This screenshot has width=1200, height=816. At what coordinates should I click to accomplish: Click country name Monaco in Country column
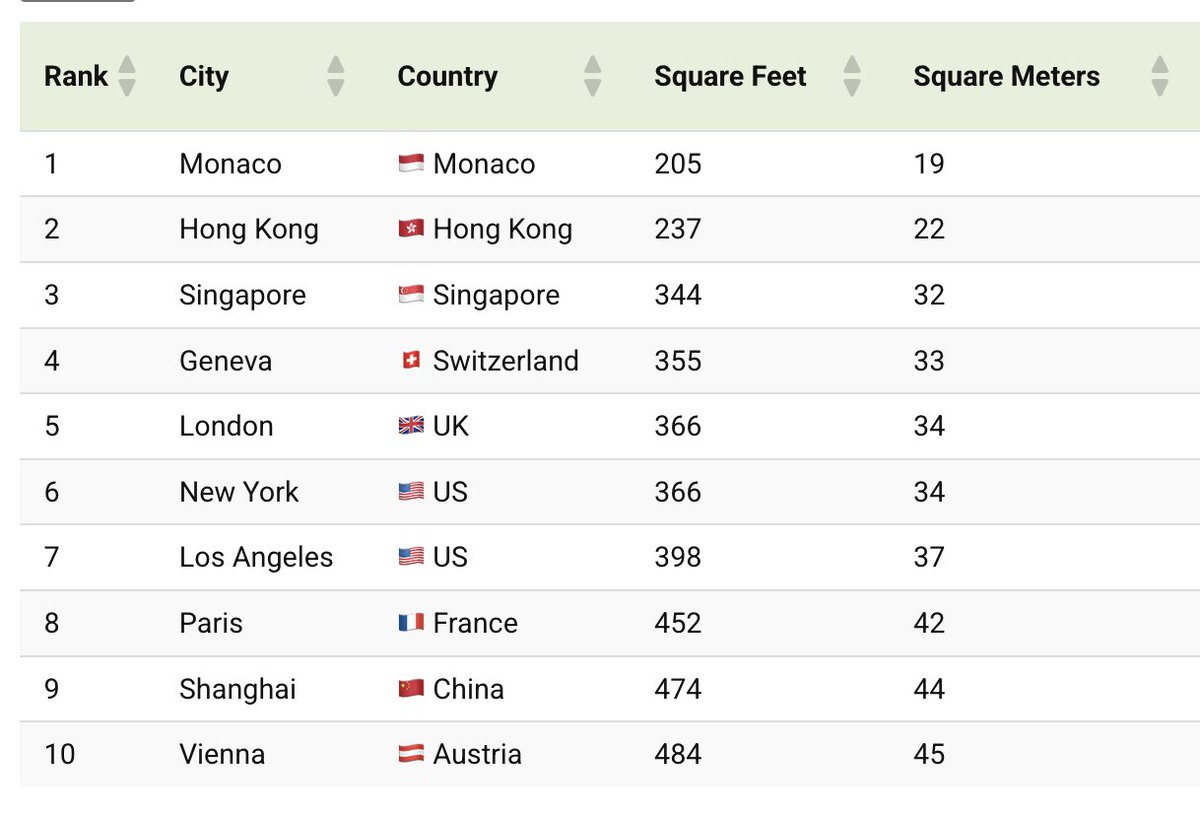(484, 164)
